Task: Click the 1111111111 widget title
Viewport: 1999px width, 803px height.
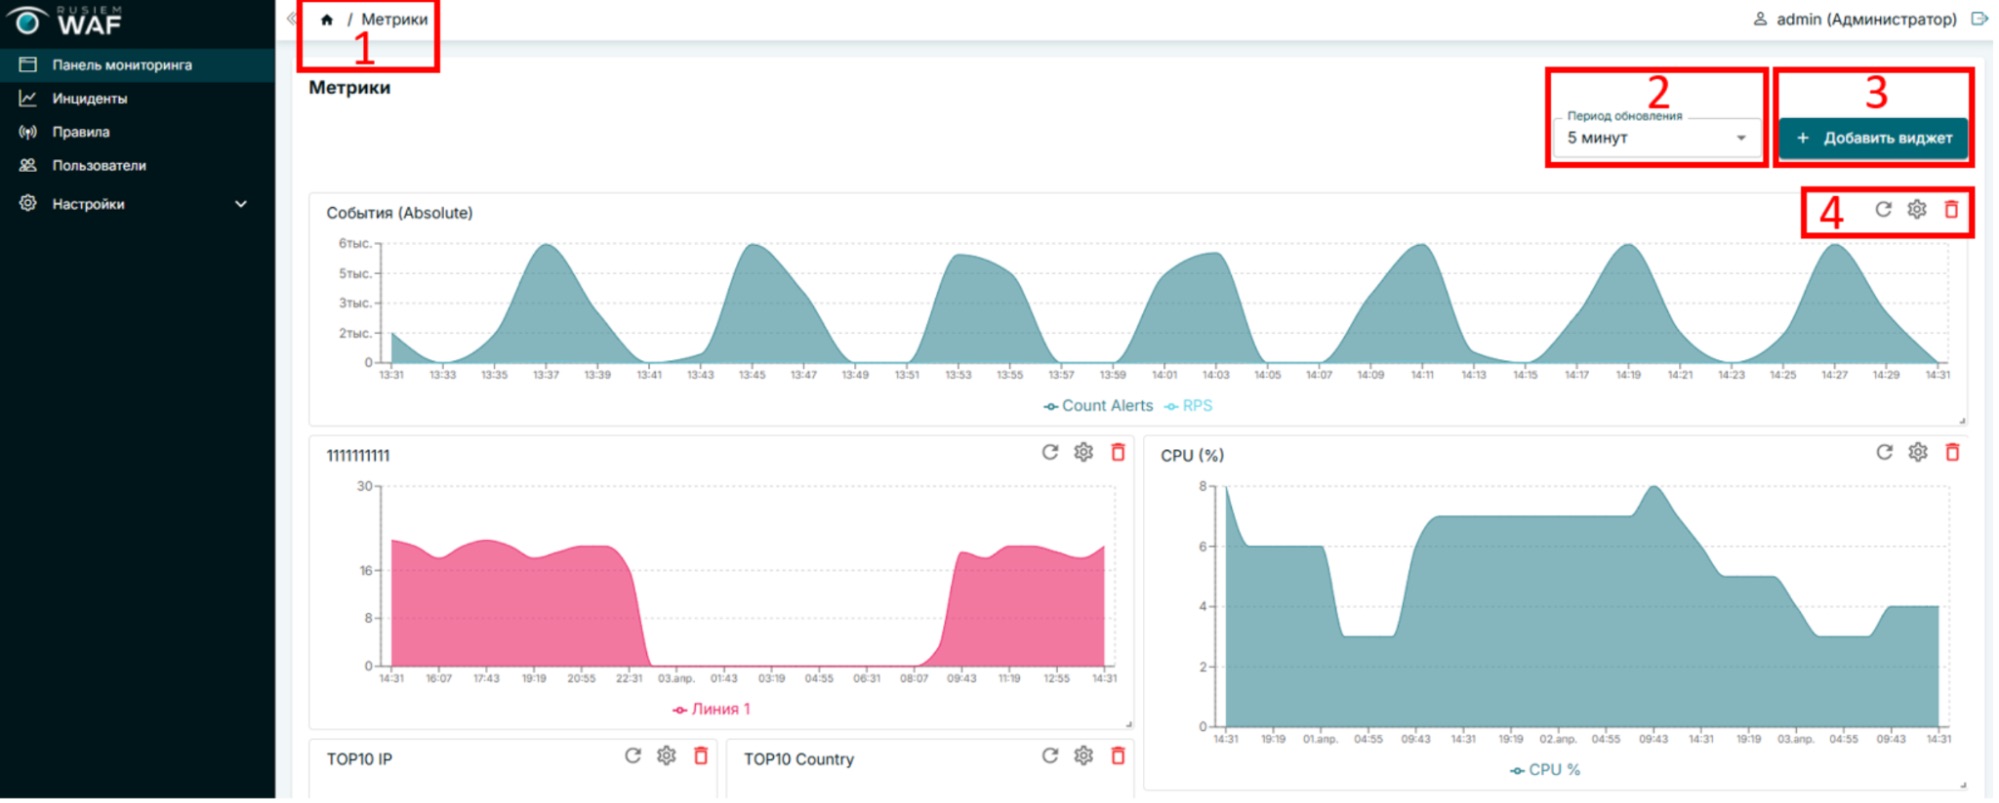Action: 358,456
